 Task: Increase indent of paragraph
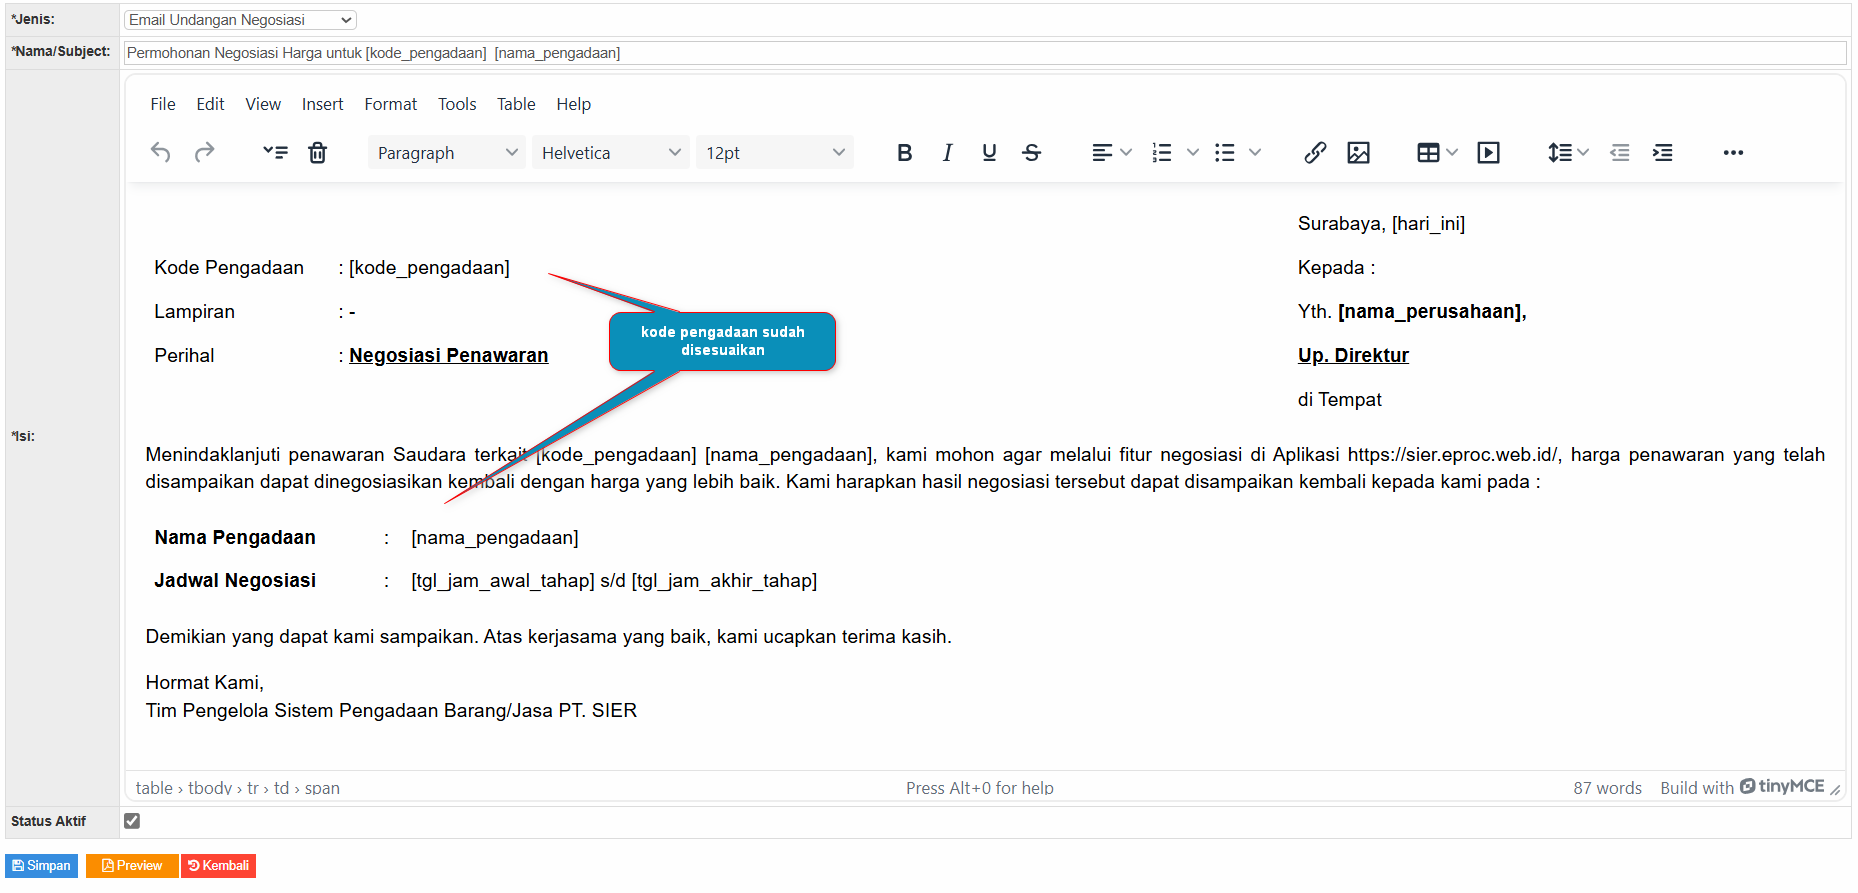pos(1662,153)
